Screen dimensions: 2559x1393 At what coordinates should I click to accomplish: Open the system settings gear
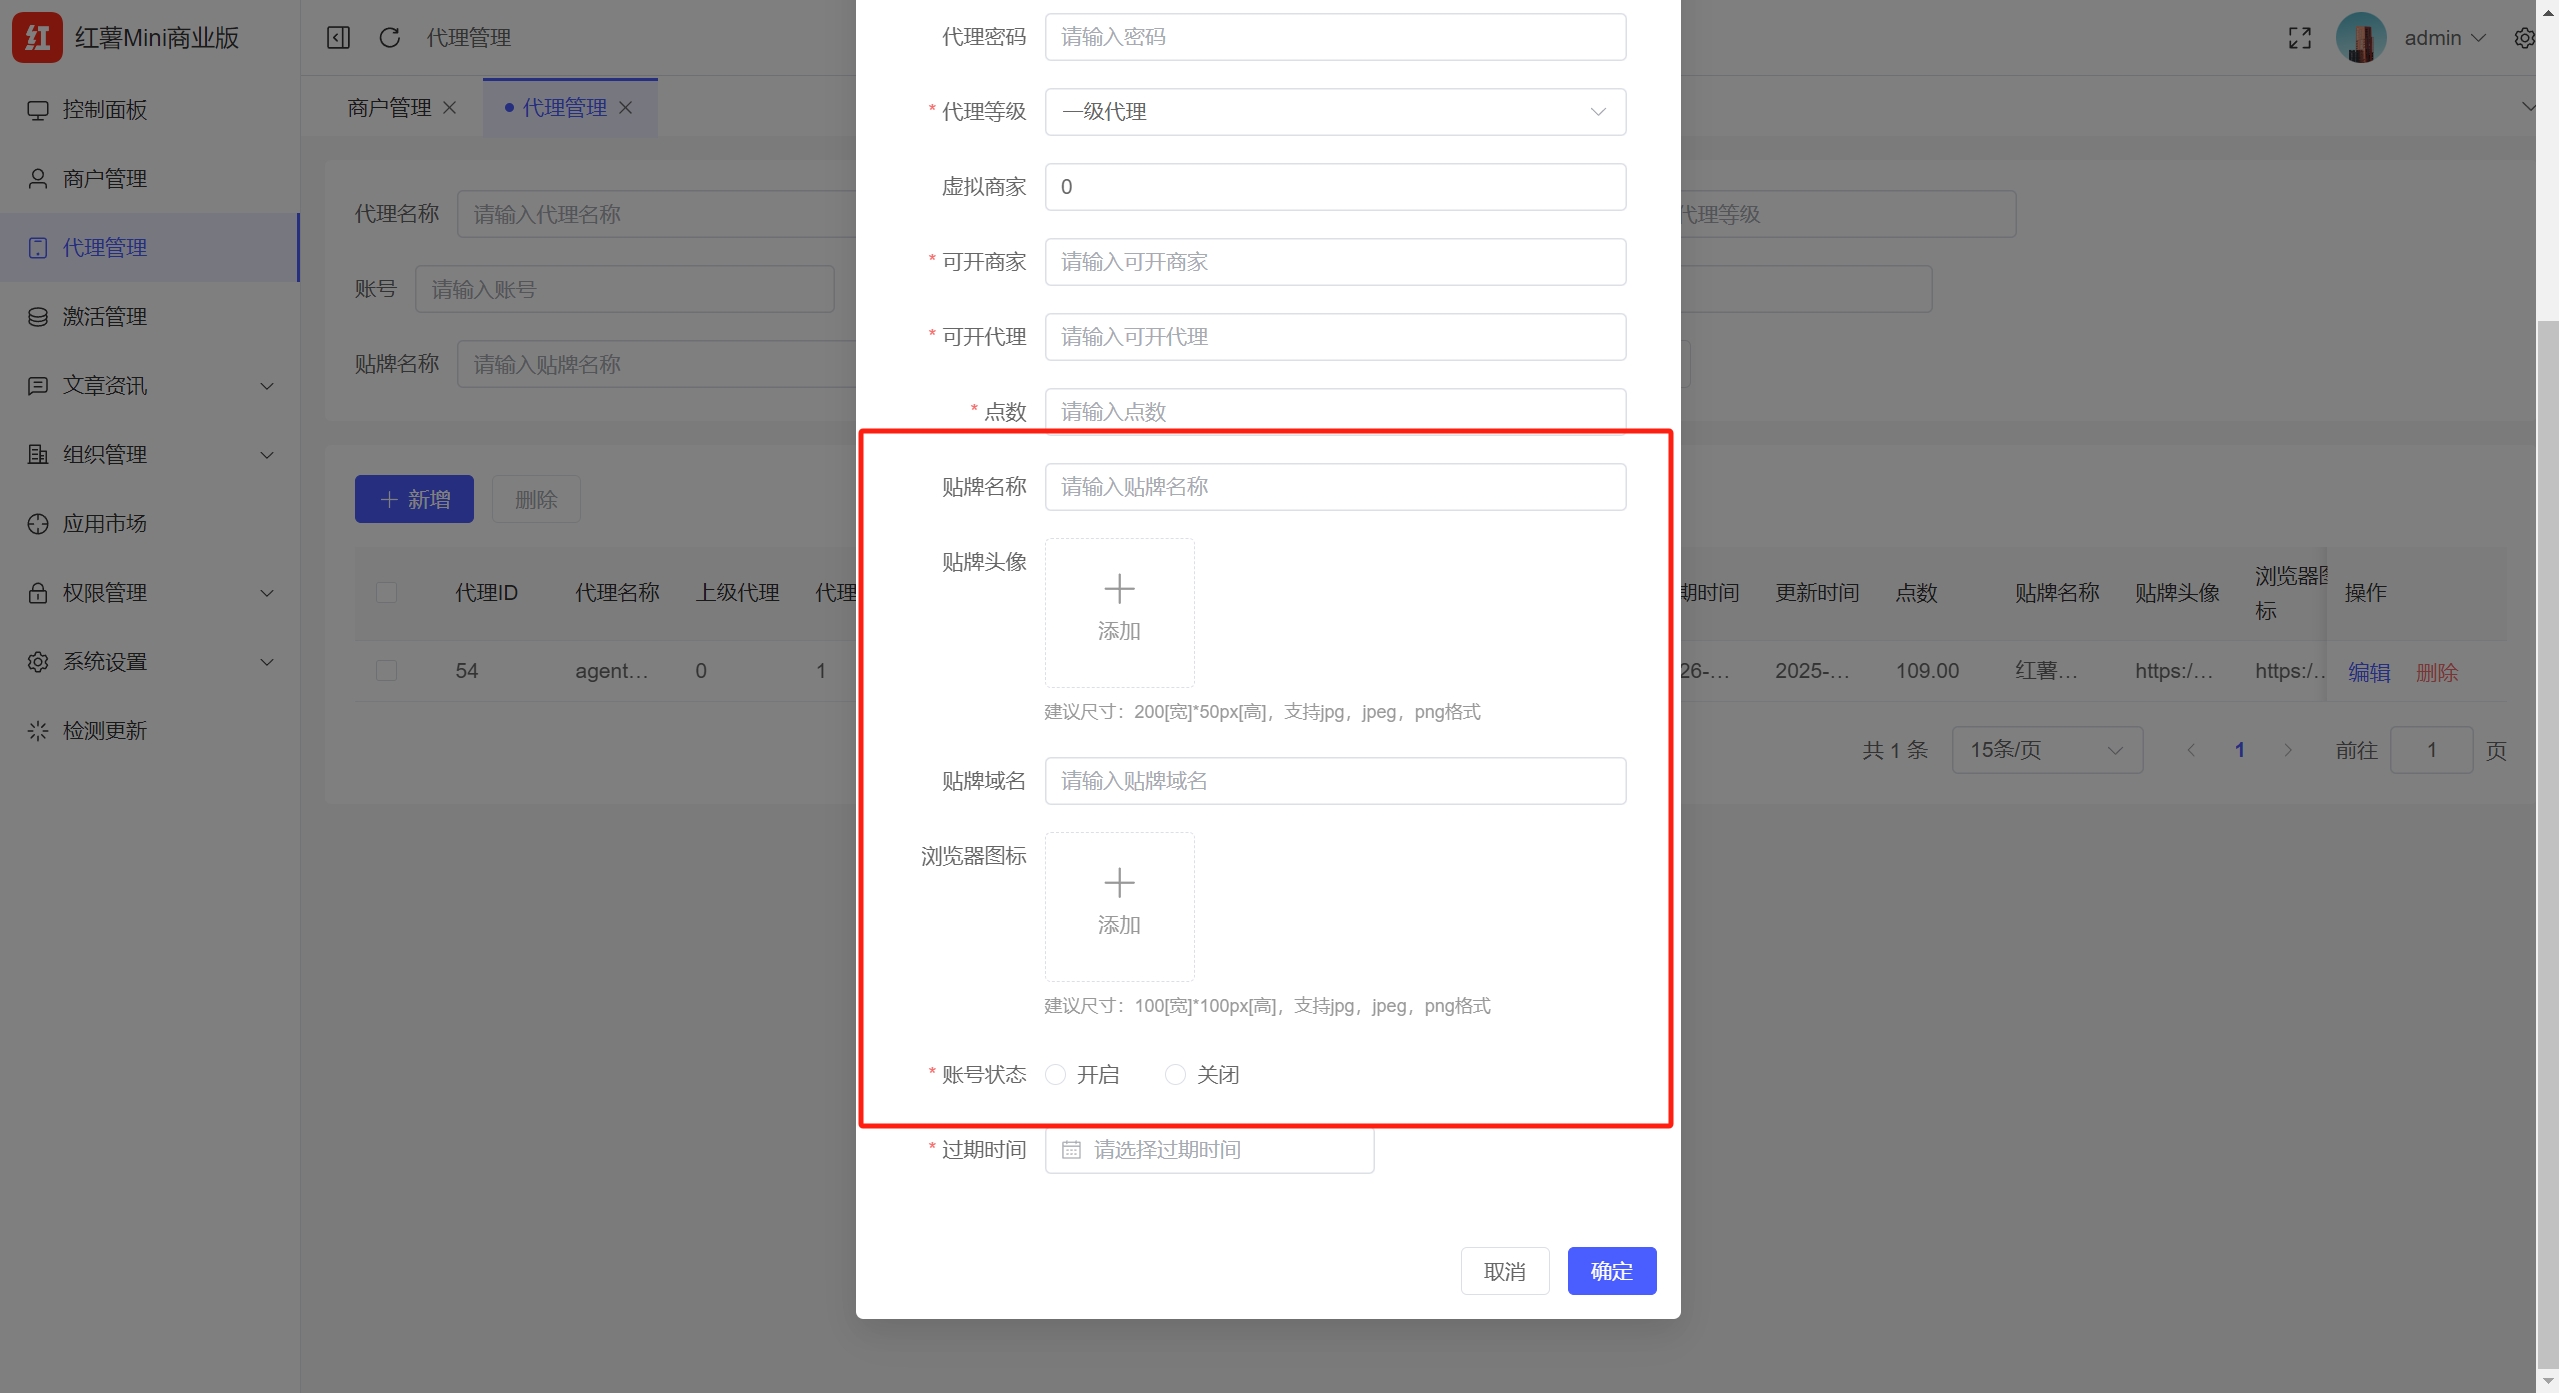point(2526,37)
